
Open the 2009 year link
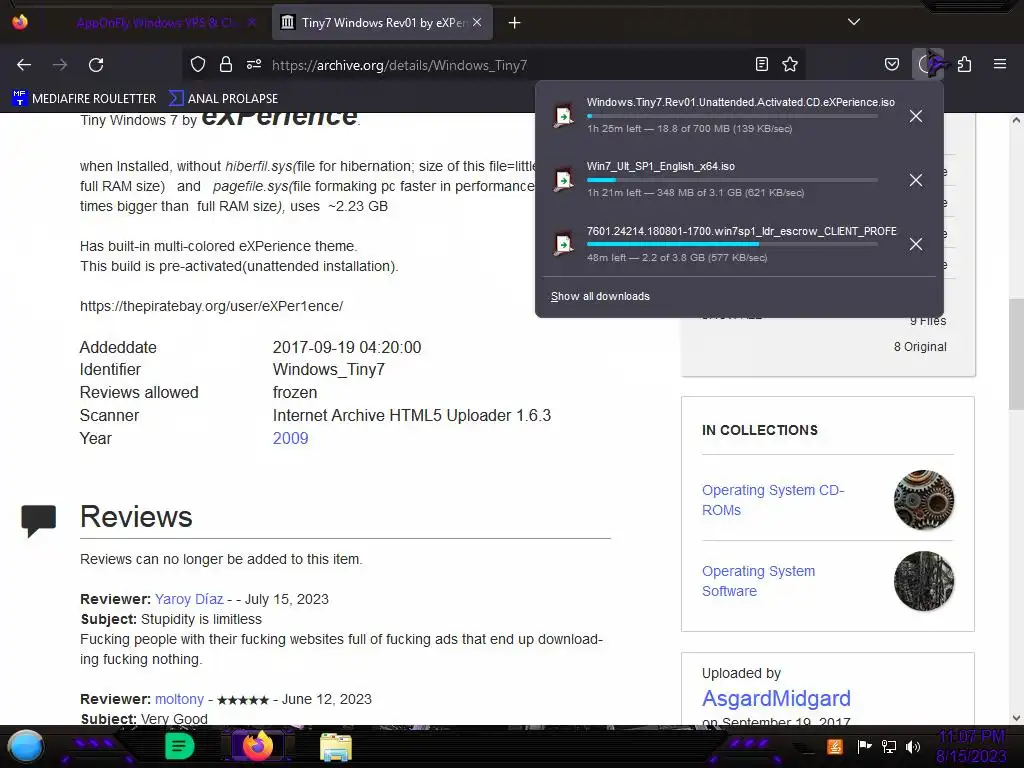click(x=291, y=438)
